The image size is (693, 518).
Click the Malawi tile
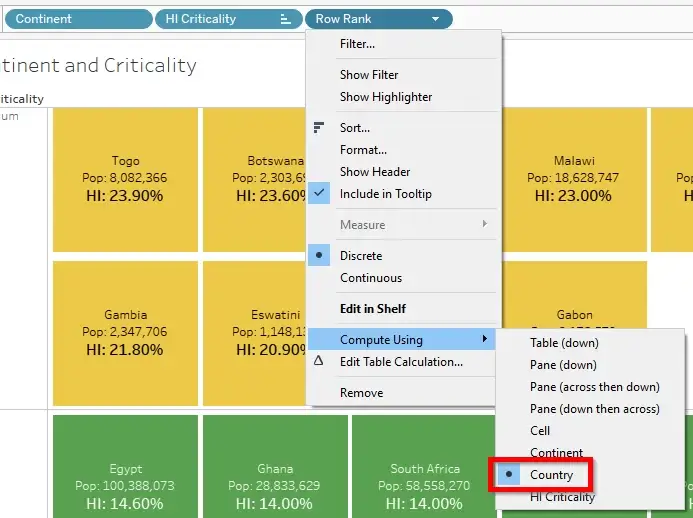[574, 180]
